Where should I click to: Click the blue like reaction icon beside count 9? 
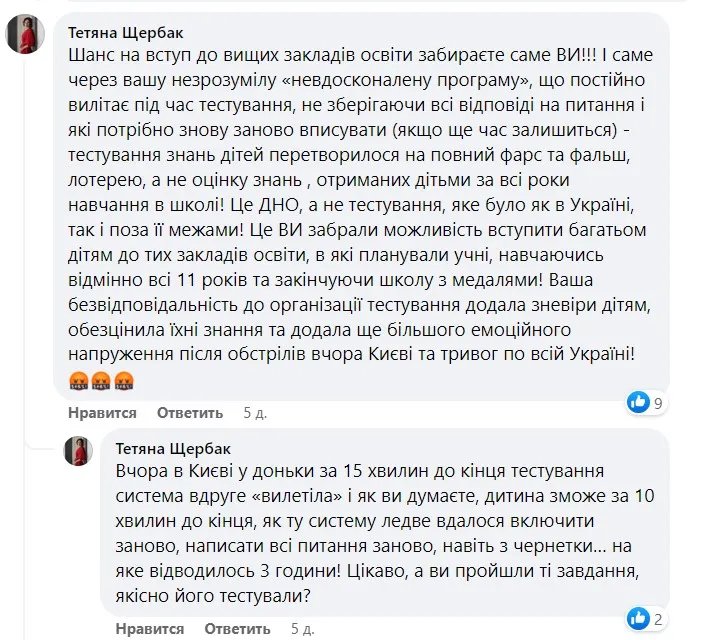coord(637,402)
